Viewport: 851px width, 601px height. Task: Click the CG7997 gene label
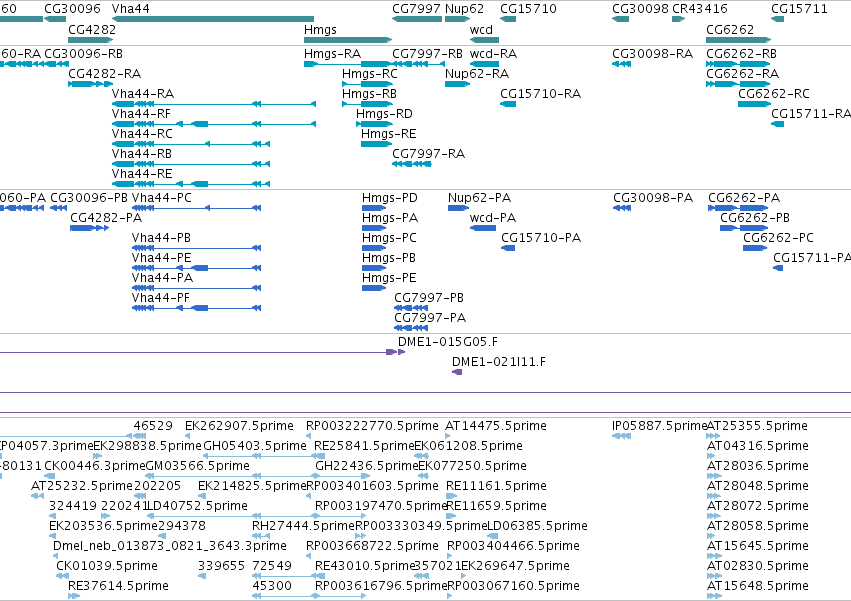tap(416, 9)
